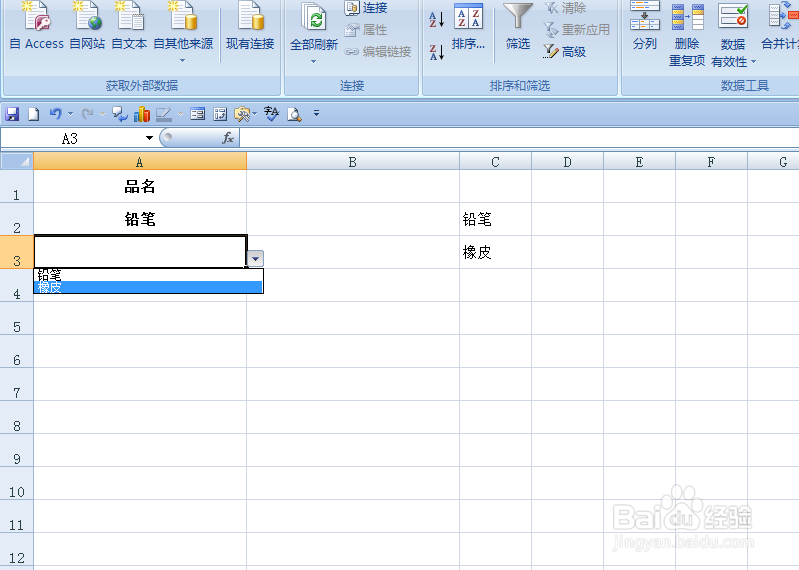This screenshot has height=570, width=799.
Task: Click the 编辑链接 edit links button
Action: [x=378, y=51]
